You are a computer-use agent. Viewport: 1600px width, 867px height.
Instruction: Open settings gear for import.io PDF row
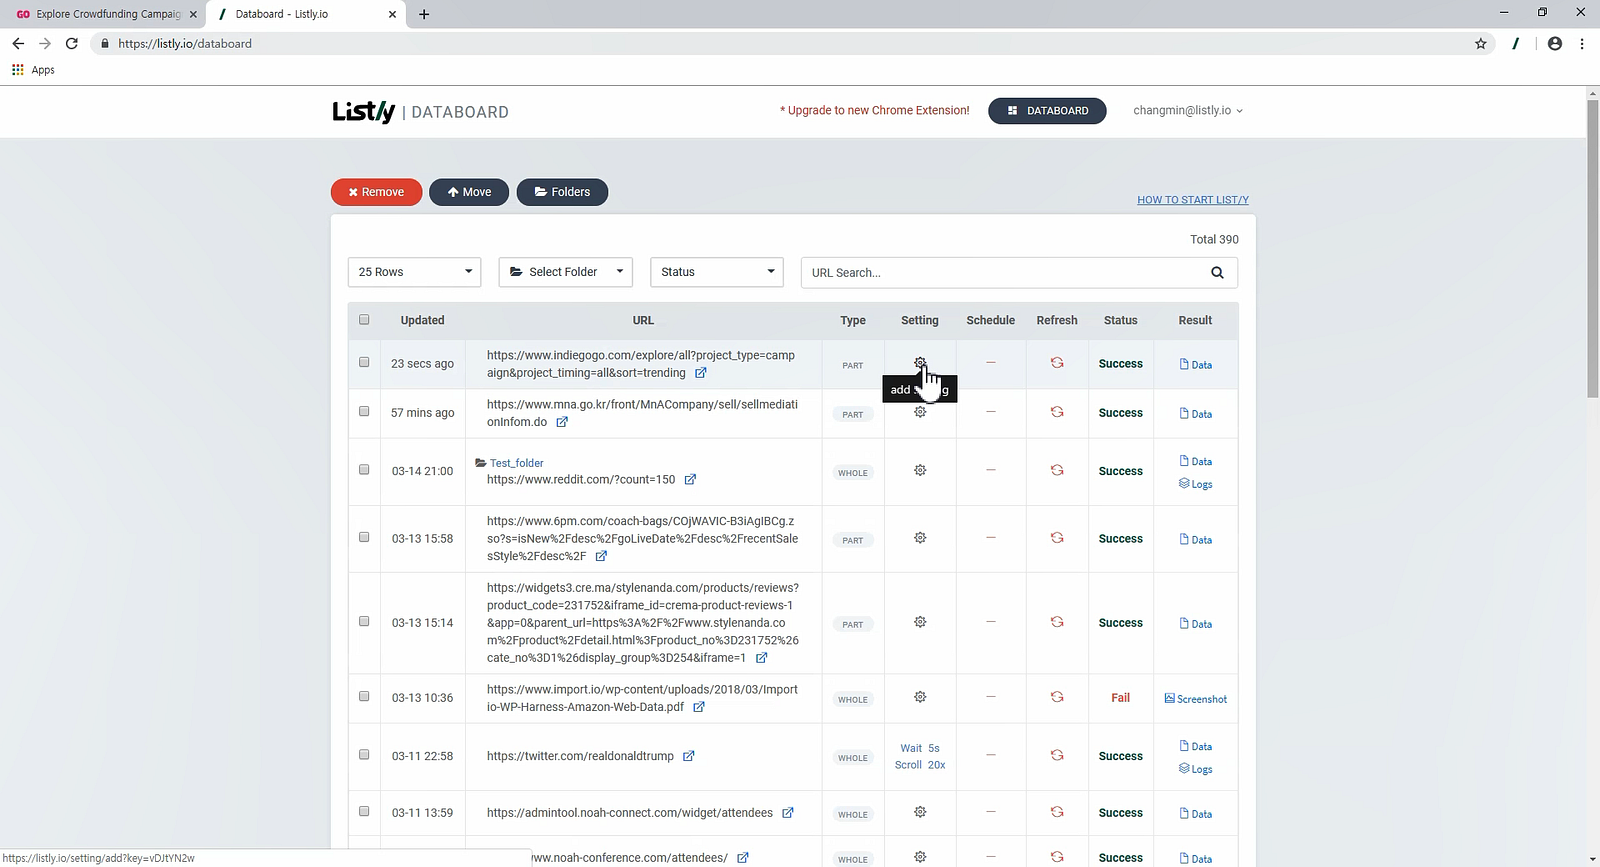[x=920, y=697]
